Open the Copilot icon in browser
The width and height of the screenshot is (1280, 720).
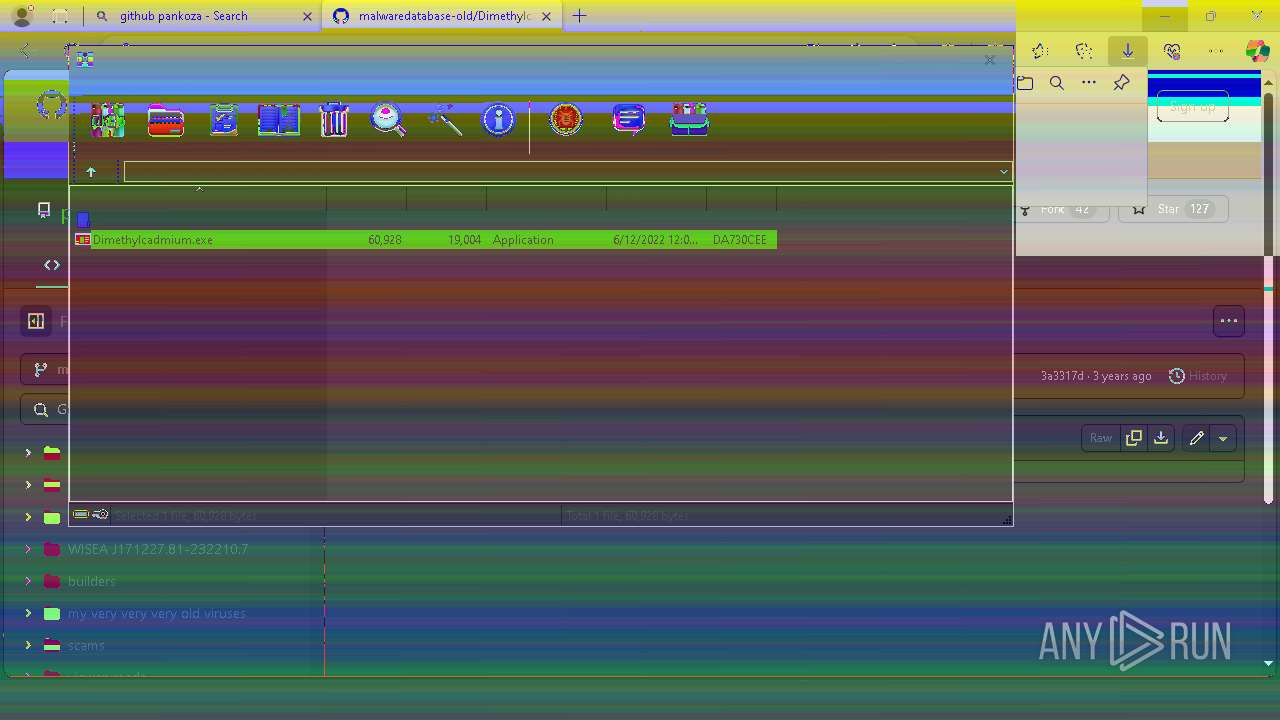[1257, 51]
